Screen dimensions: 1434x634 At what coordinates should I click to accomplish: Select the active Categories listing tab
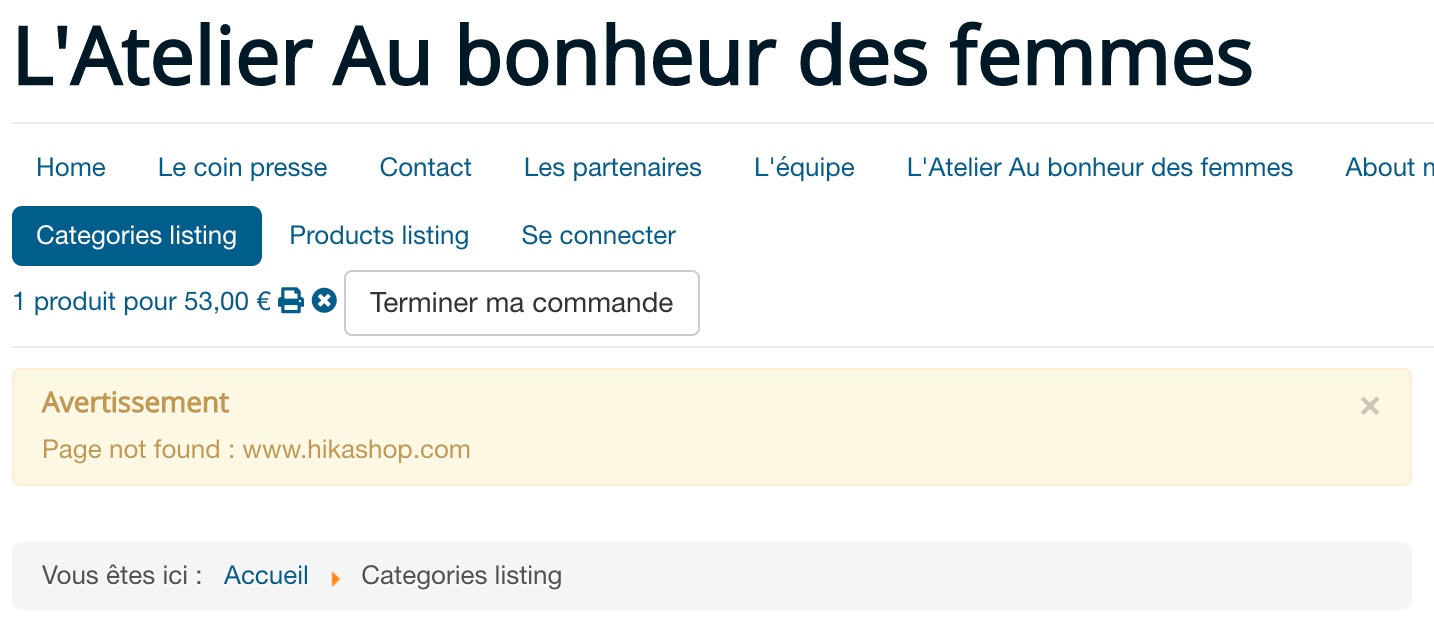pyautogui.click(x=137, y=236)
